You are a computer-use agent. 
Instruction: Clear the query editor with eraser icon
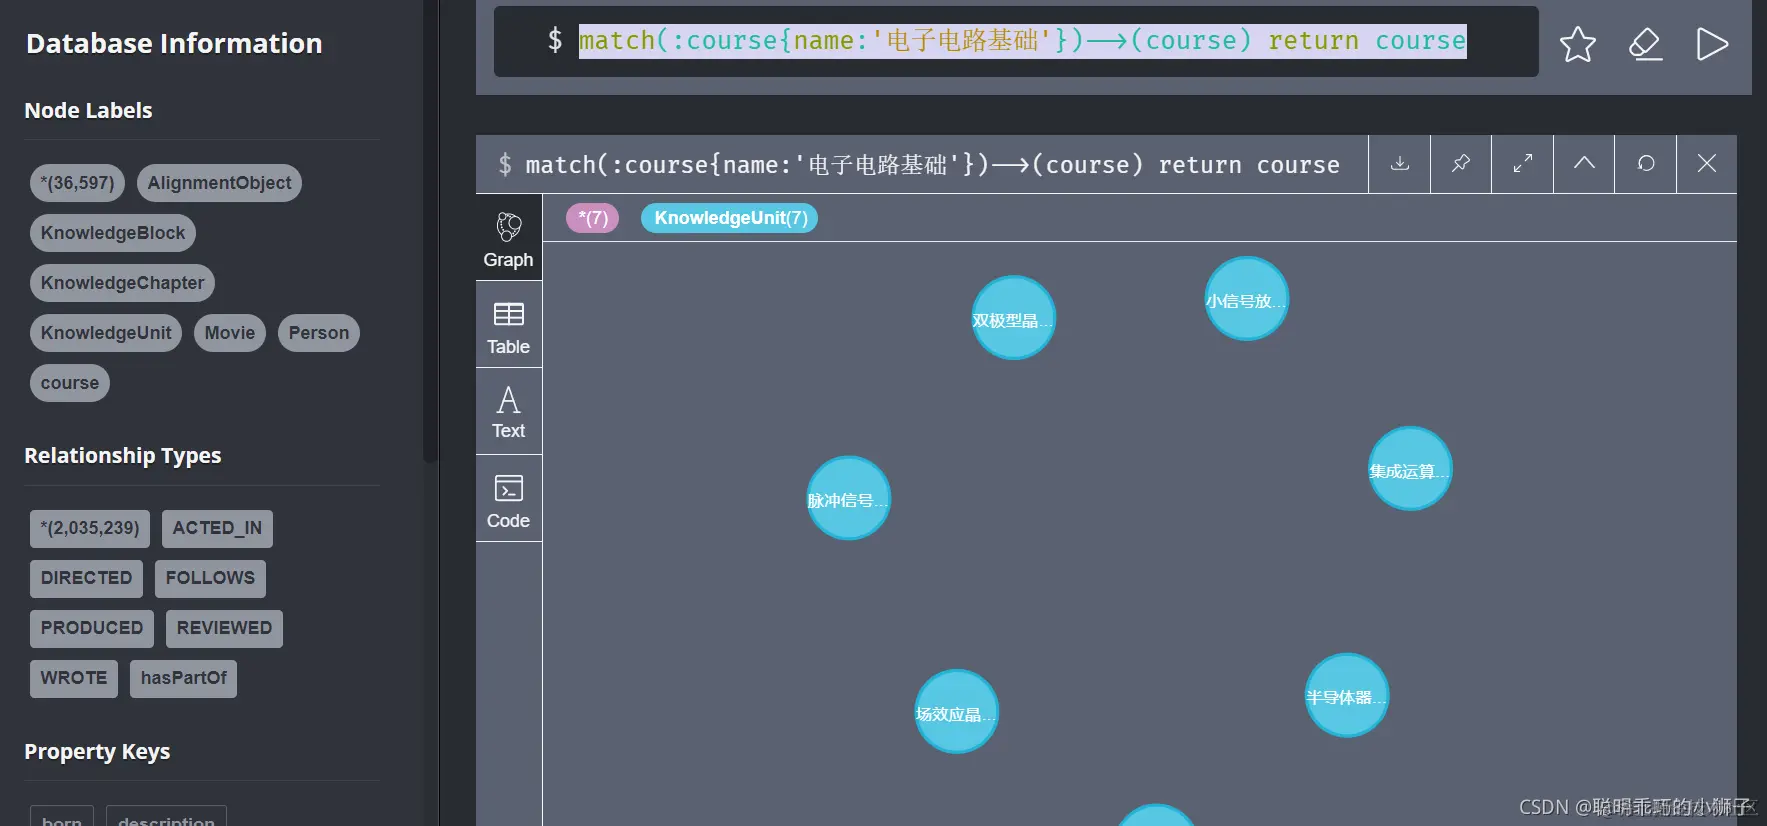pos(1645,44)
